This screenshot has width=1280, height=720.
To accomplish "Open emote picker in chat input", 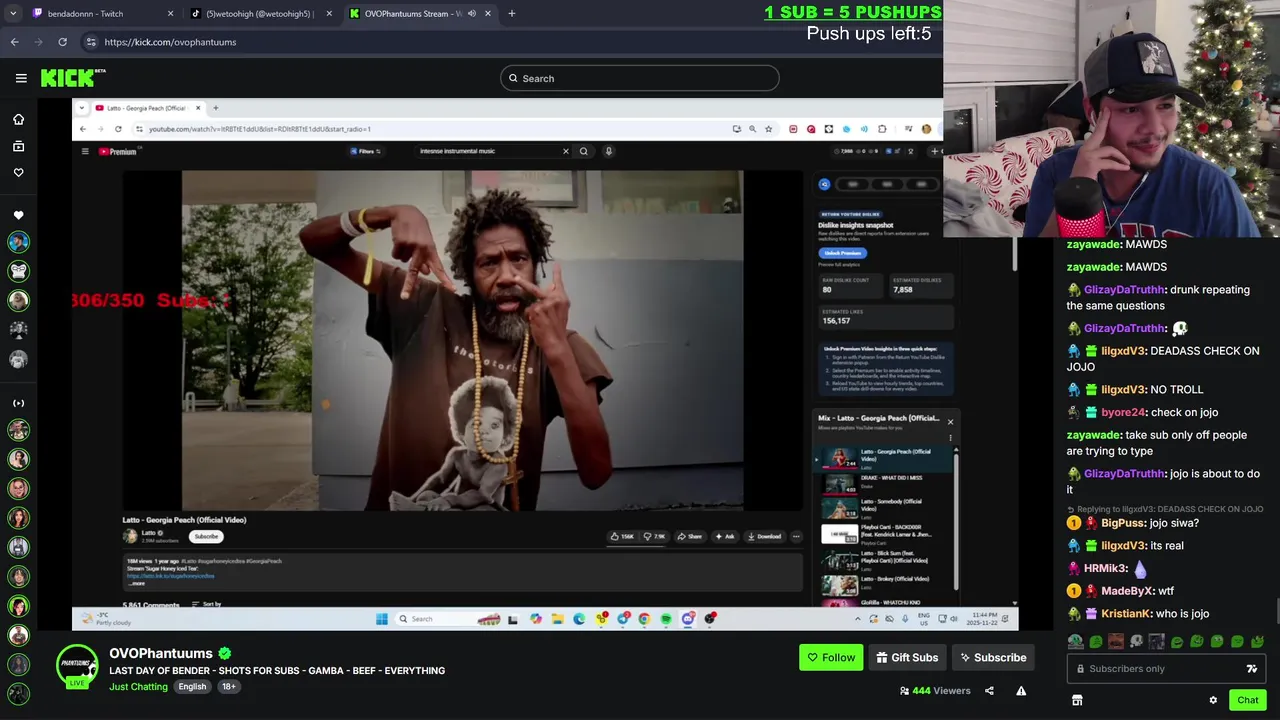I will pos(1251,669).
